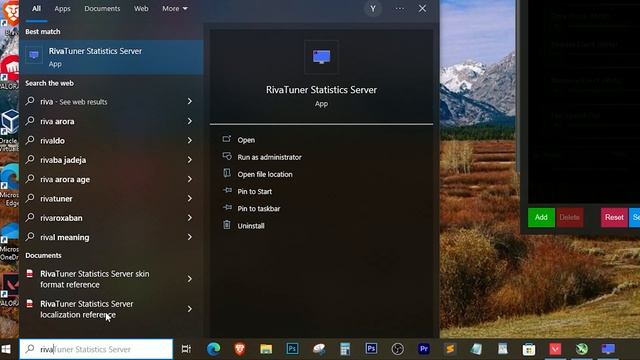
Task: Select the 'rivaldo' web suggestion
Action: pyautogui.click(x=52, y=141)
